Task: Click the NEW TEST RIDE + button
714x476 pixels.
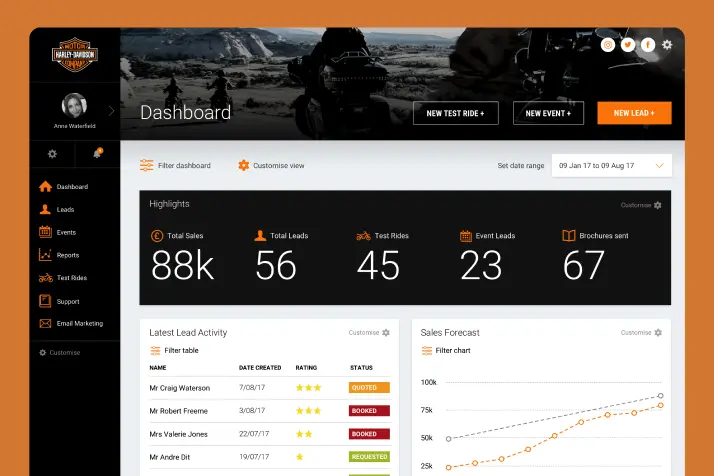Action: coord(456,113)
